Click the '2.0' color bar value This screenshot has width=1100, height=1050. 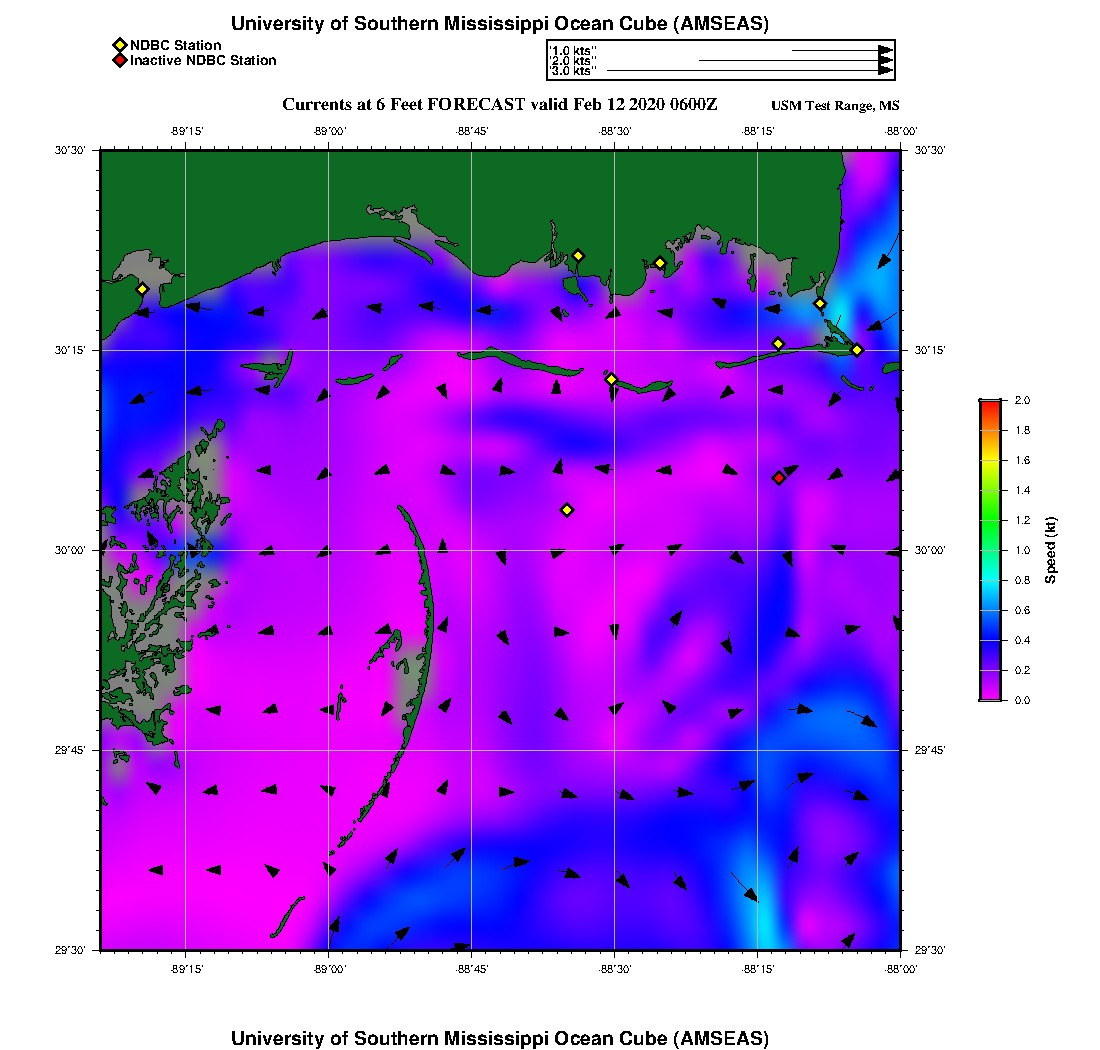(1022, 400)
